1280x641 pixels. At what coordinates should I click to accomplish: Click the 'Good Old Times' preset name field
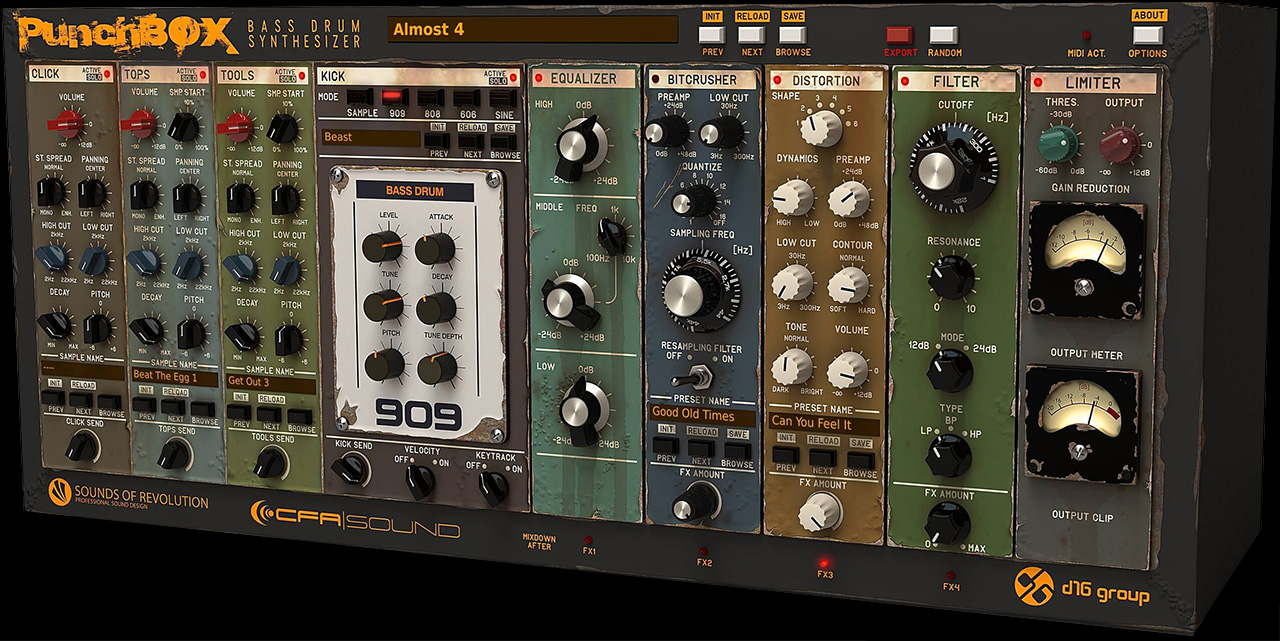701,414
